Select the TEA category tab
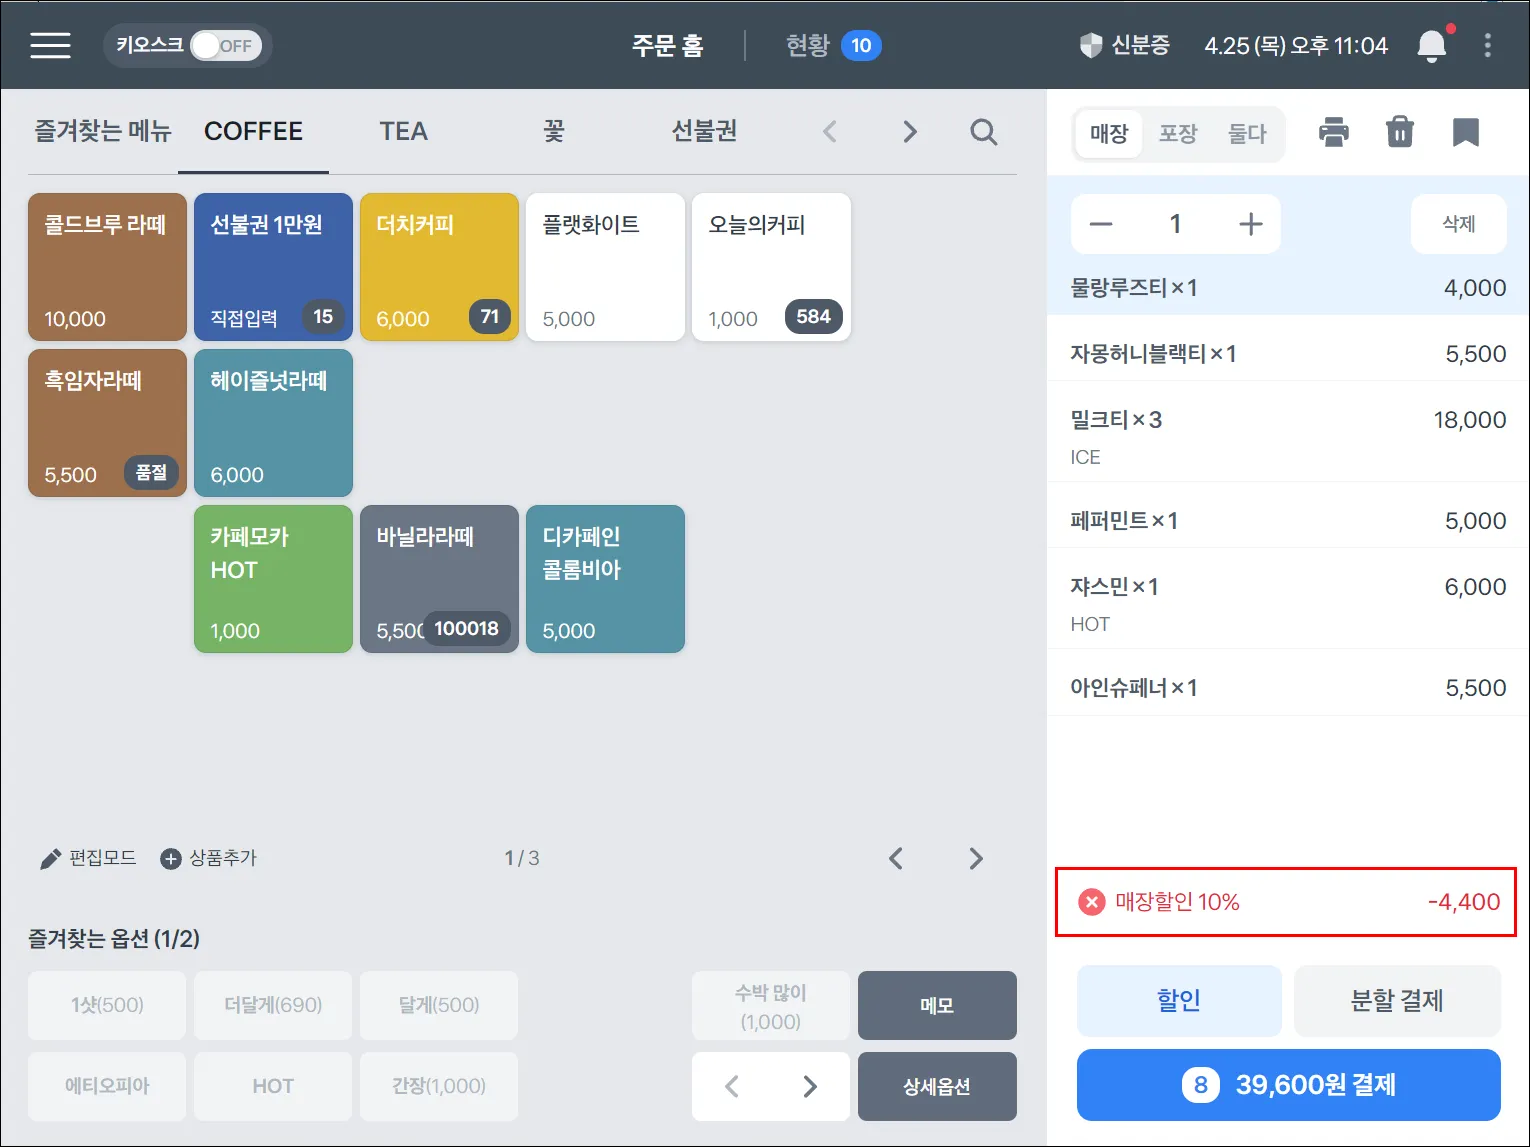 pyautogui.click(x=404, y=131)
